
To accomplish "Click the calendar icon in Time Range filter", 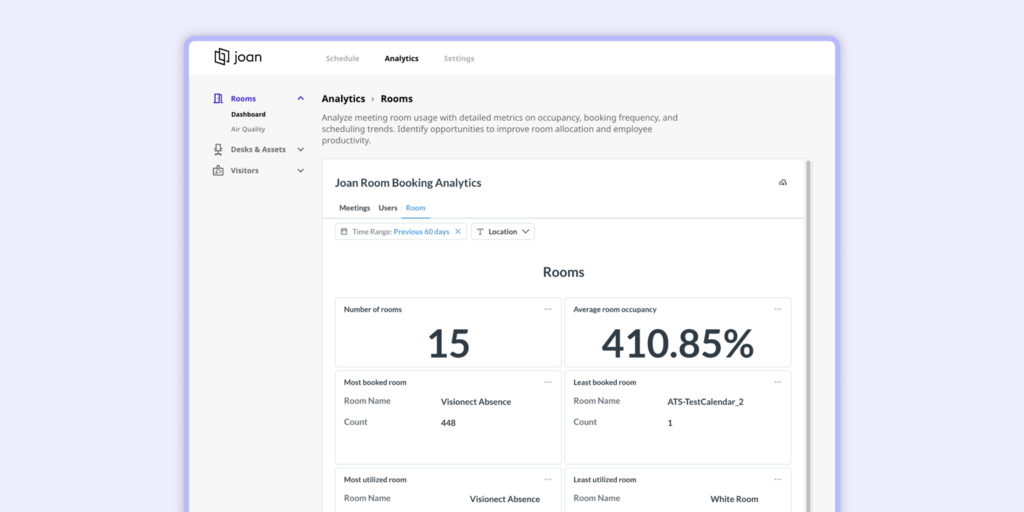I will tap(344, 231).
